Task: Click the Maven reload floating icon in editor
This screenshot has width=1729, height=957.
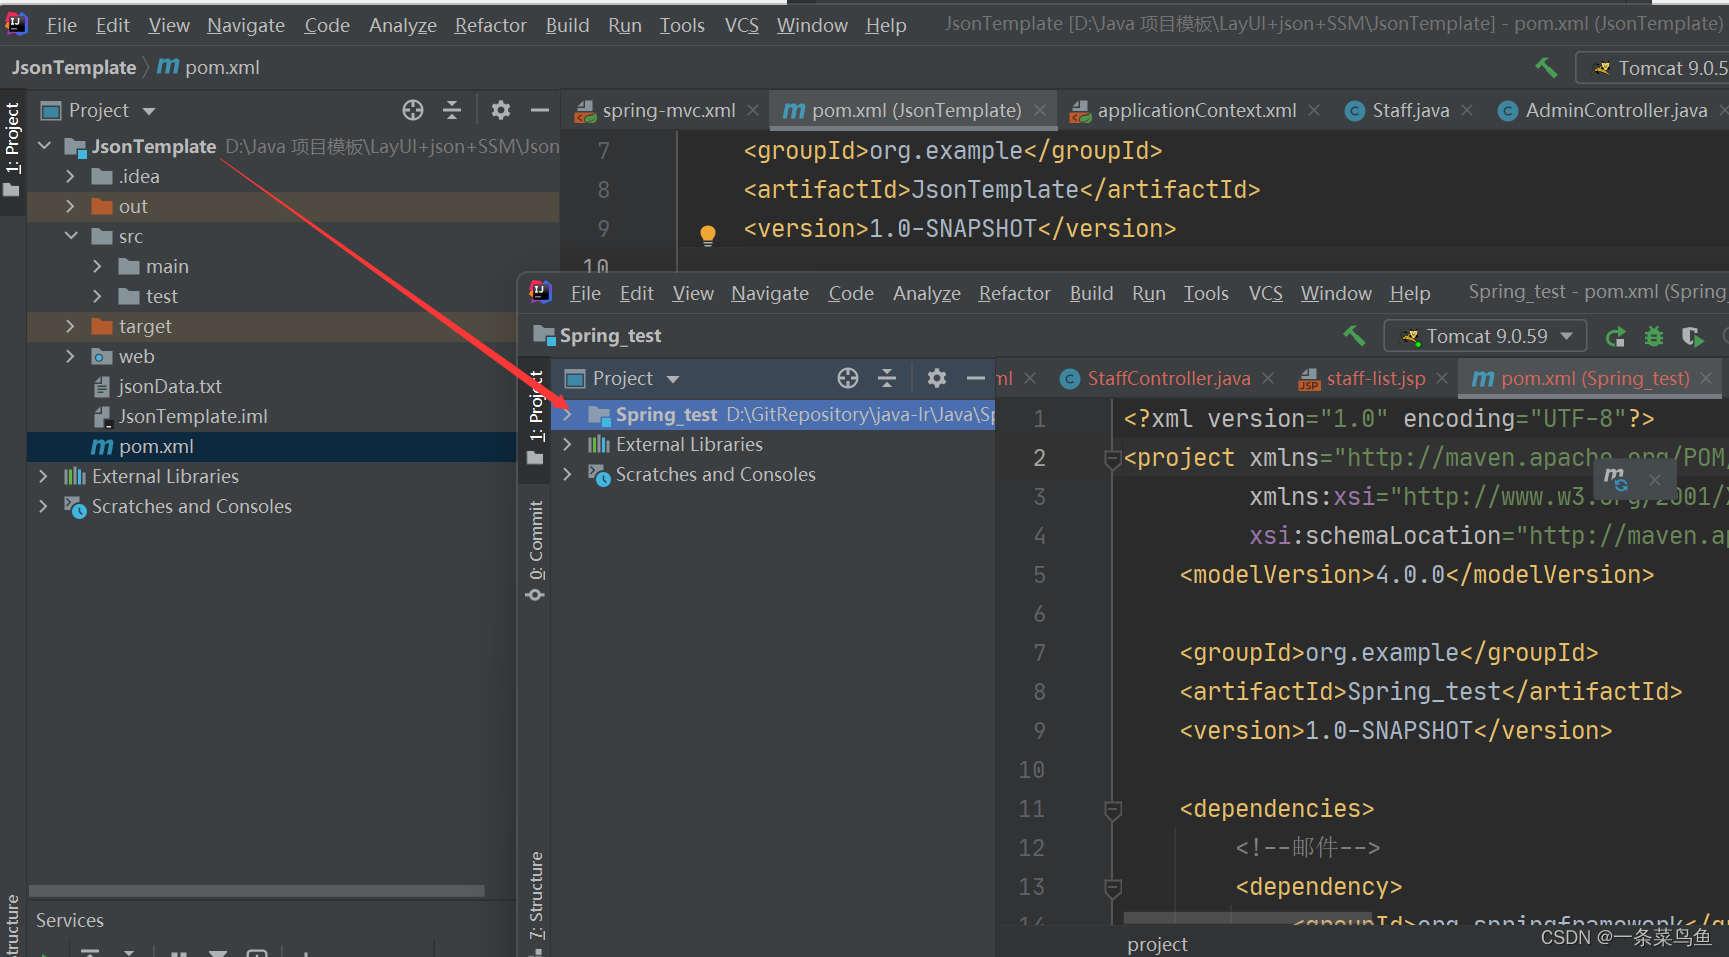Action: tap(1616, 479)
